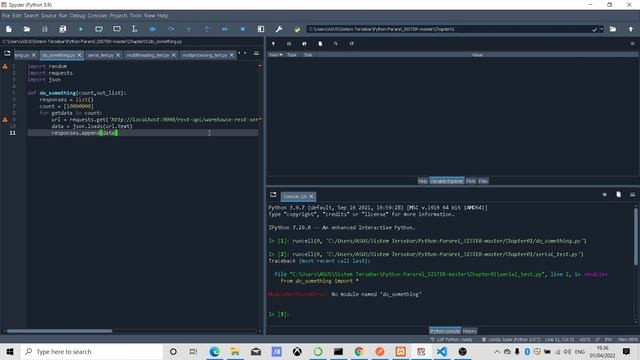The image size is (640, 360).
Task: Click the debug step return icon
Action: (x=207, y=29)
